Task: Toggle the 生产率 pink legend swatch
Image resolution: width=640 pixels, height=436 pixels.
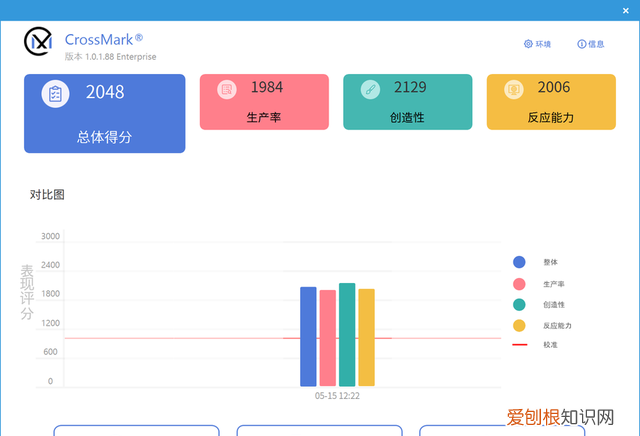Action: 519,284
